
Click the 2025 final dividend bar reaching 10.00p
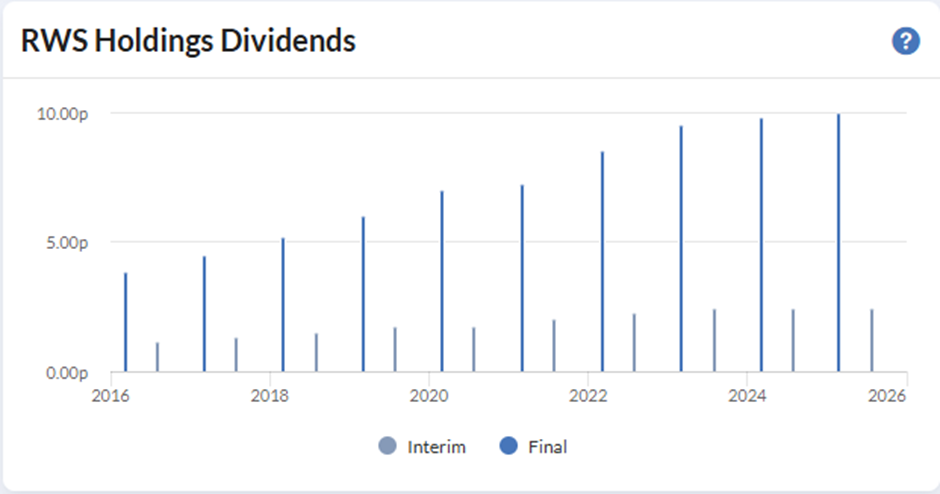pos(839,243)
